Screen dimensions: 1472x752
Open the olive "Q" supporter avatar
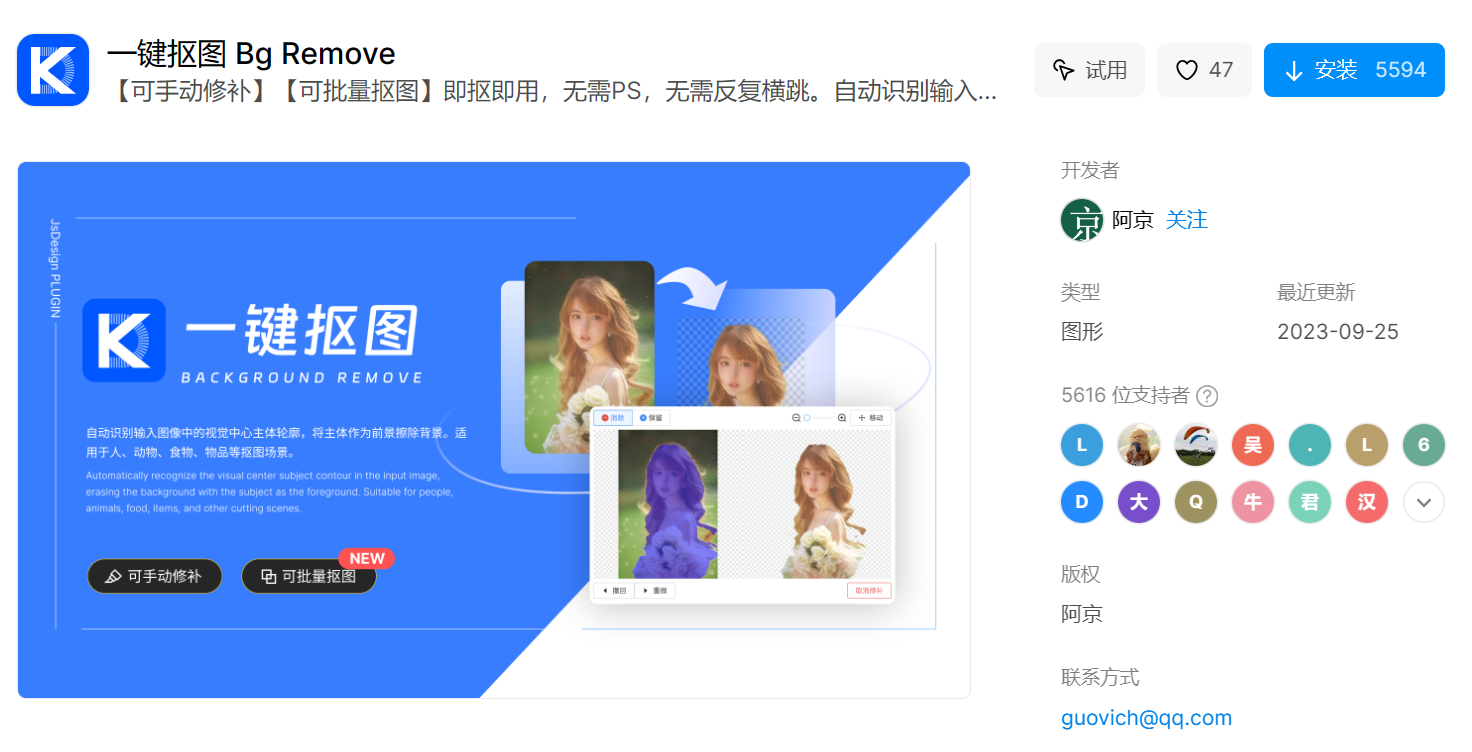1195,502
